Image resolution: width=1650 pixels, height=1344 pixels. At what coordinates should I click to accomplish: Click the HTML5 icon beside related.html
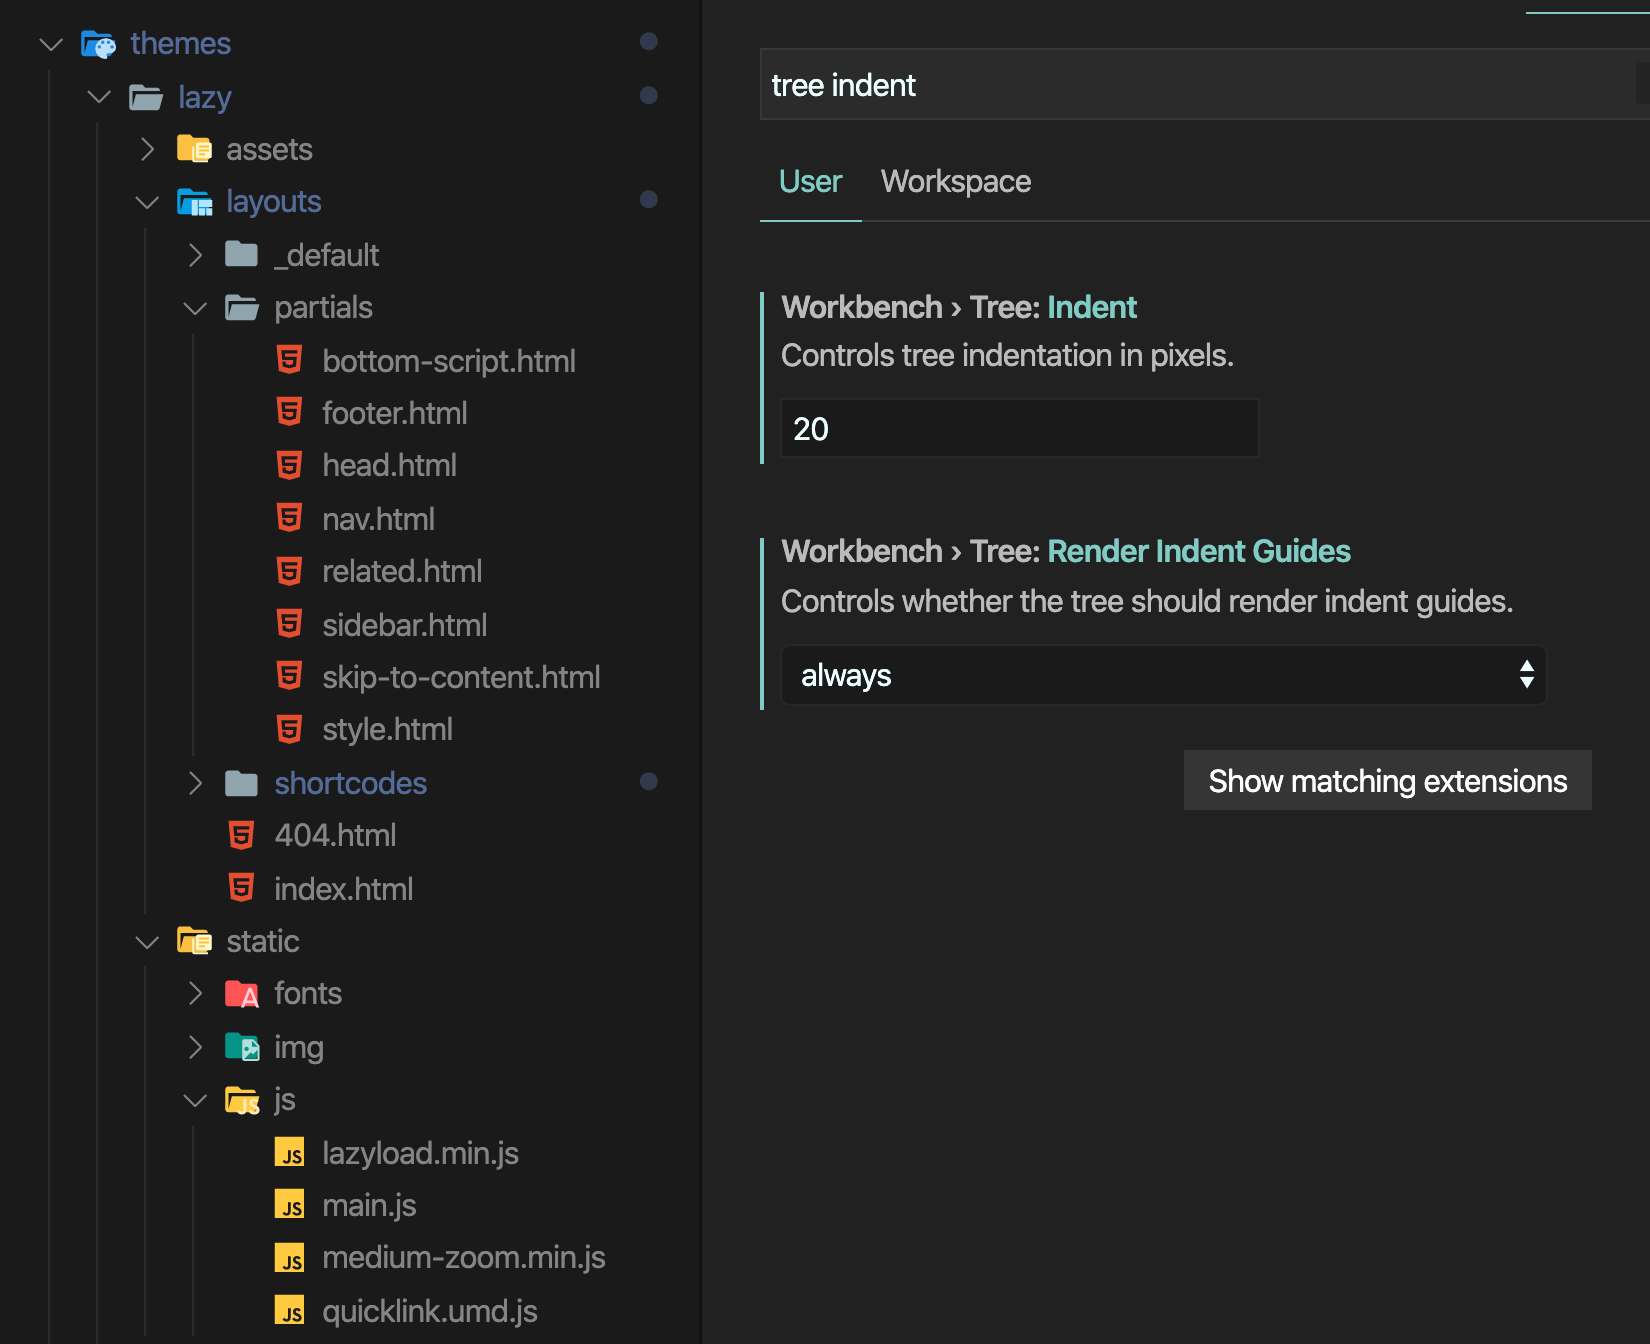click(x=289, y=571)
